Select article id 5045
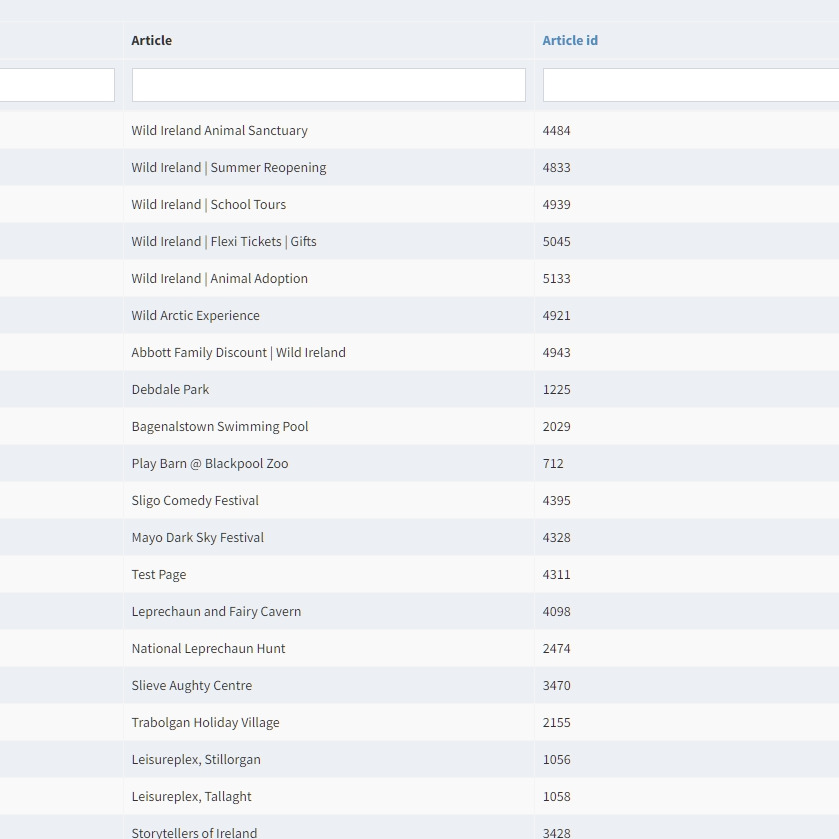839x839 pixels. click(x=556, y=241)
